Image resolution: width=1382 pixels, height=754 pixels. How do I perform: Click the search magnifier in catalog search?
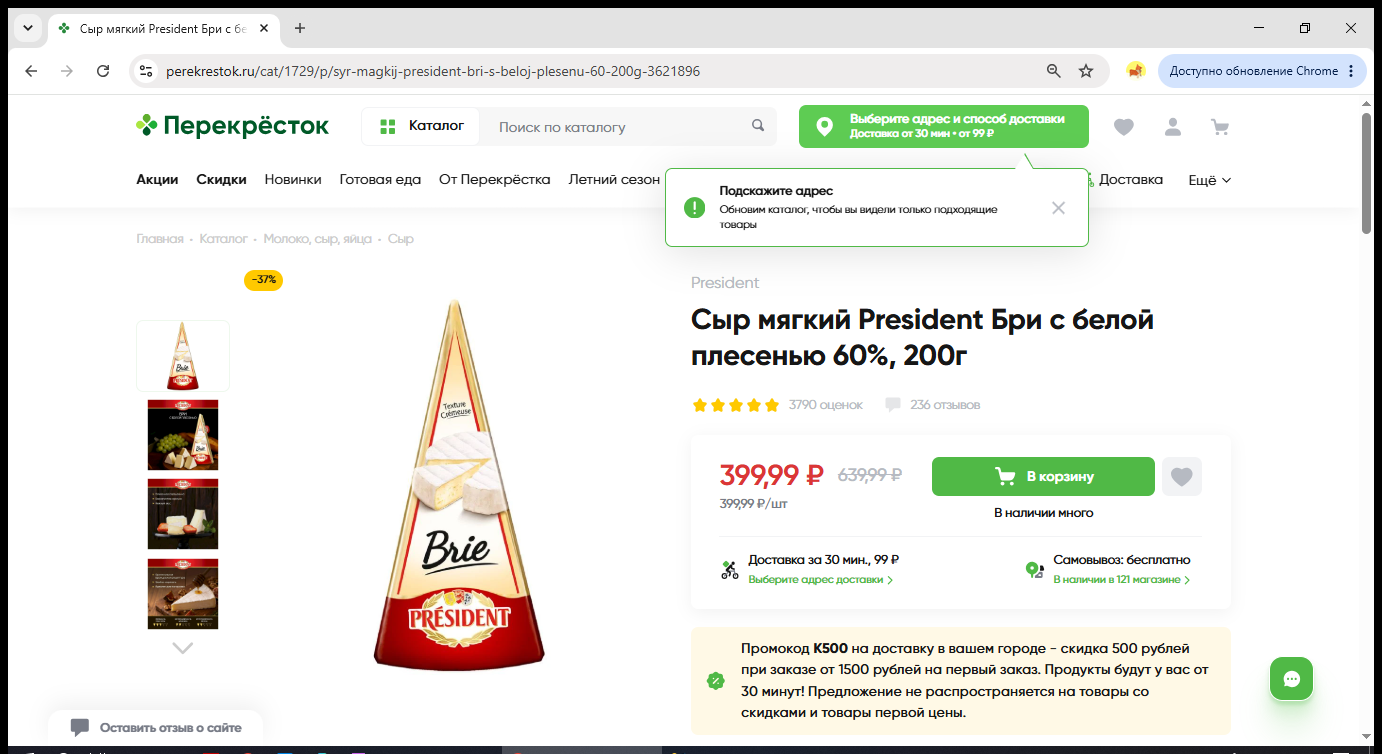point(758,126)
